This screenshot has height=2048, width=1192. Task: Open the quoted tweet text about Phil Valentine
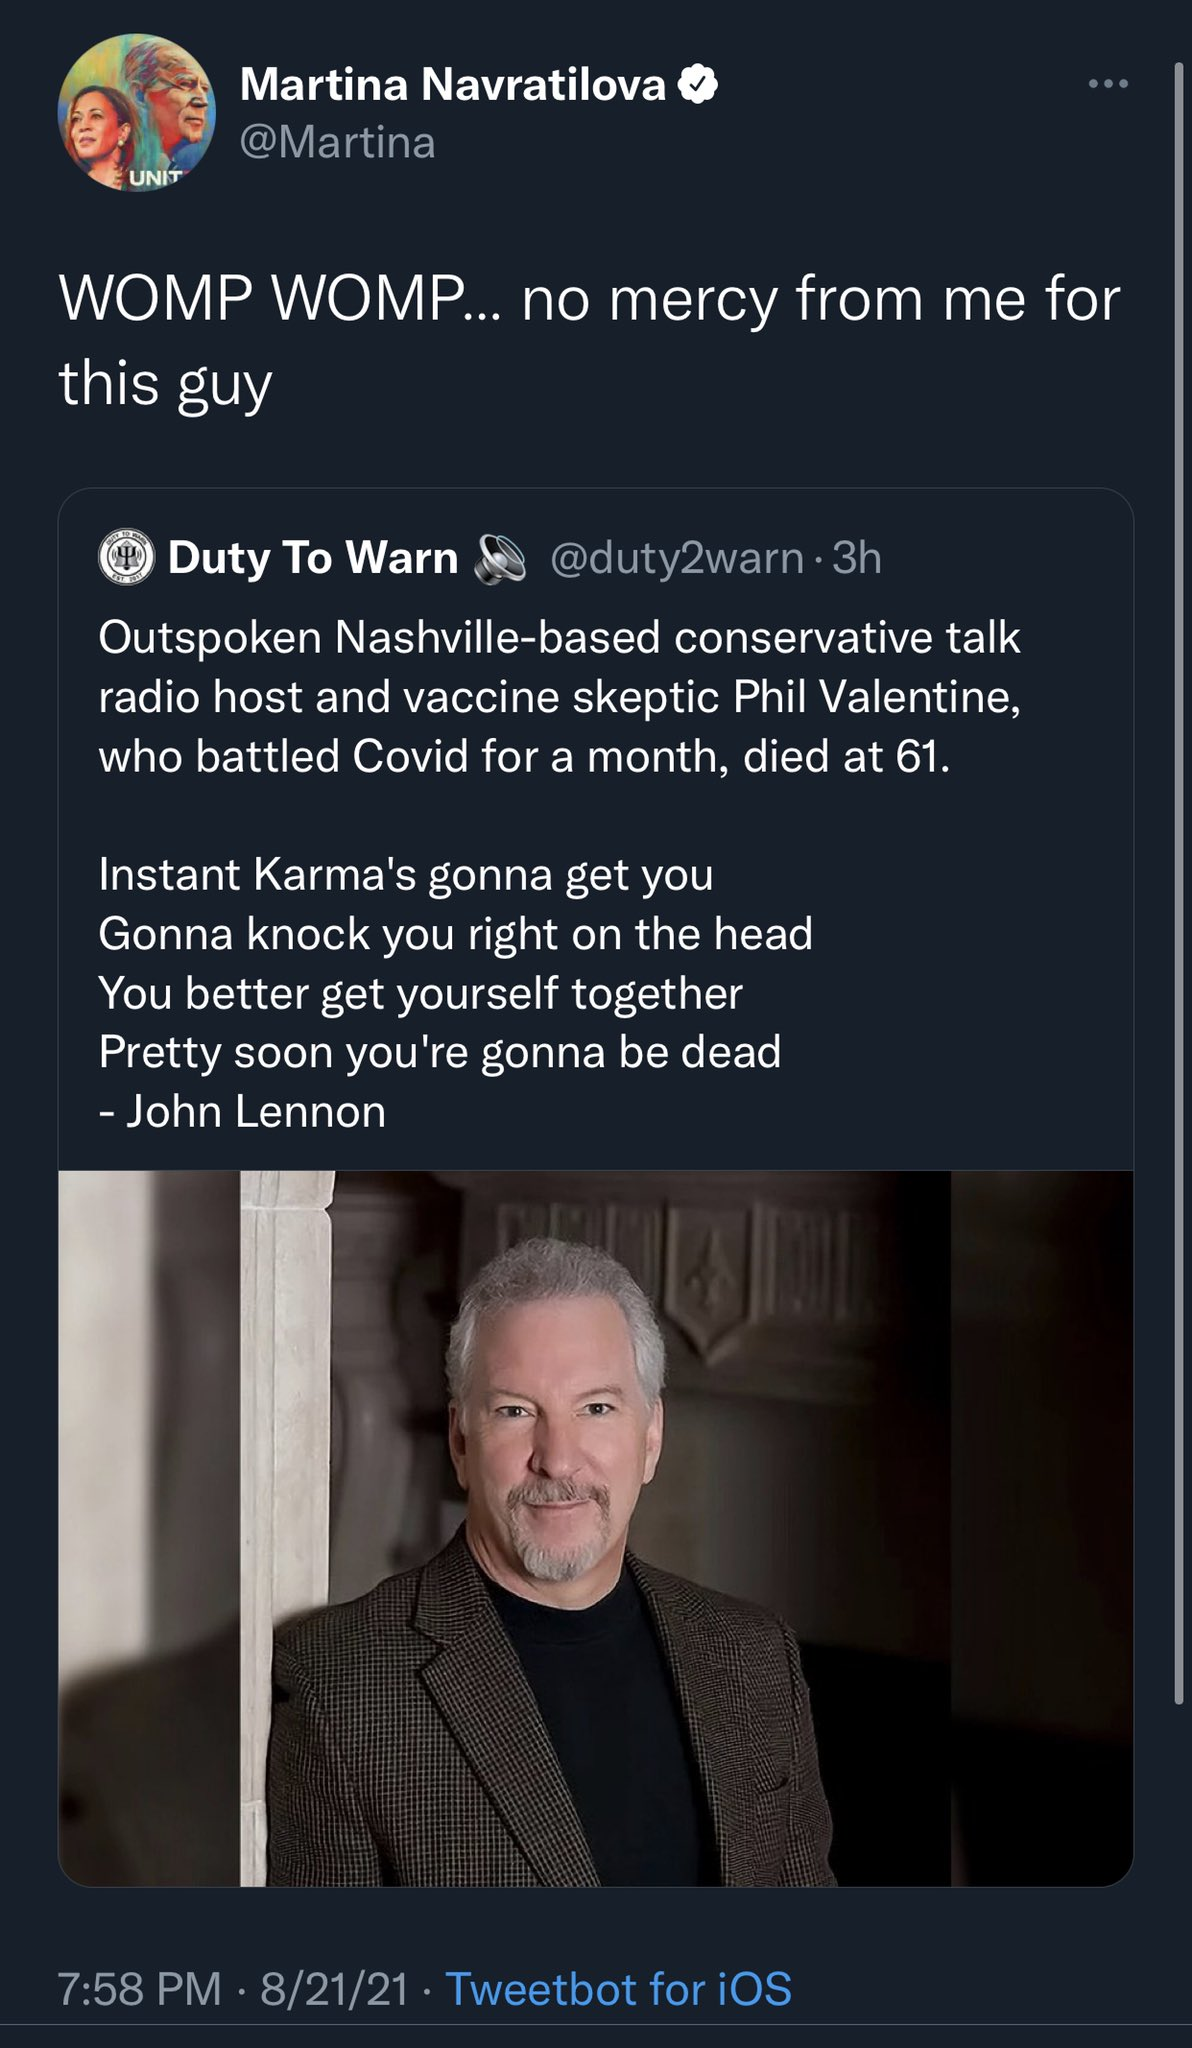[x=560, y=697]
